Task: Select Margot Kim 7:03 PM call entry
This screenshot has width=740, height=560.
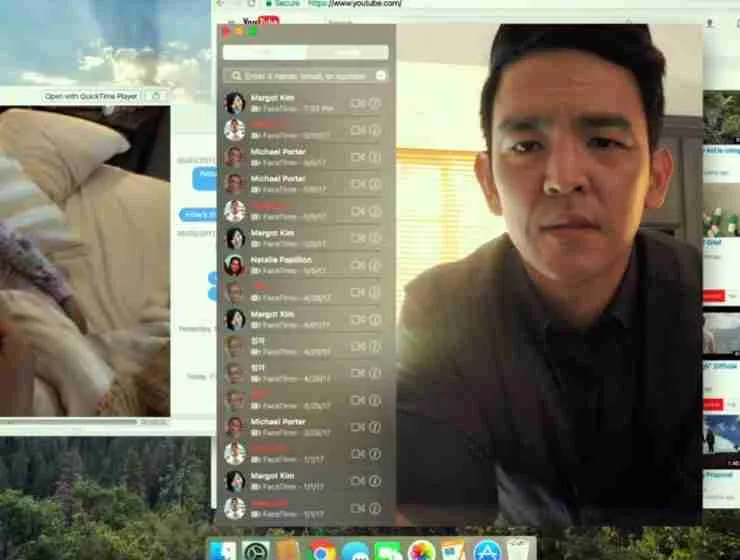Action: click(x=305, y=103)
